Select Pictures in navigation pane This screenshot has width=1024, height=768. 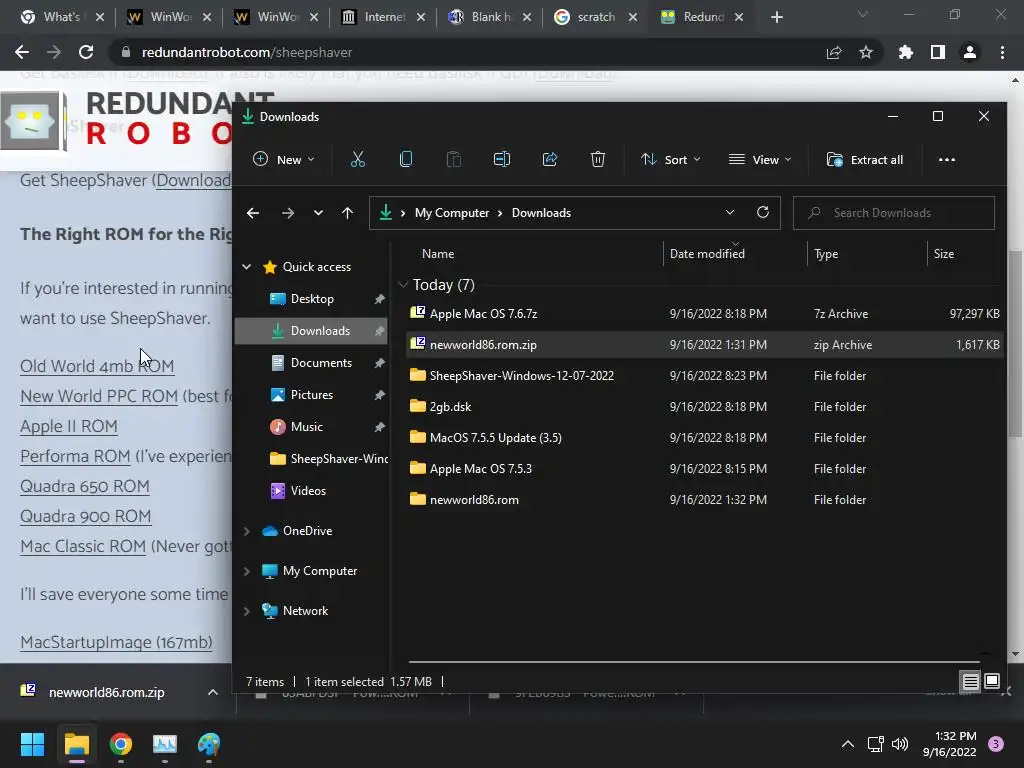pyautogui.click(x=311, y=395)
